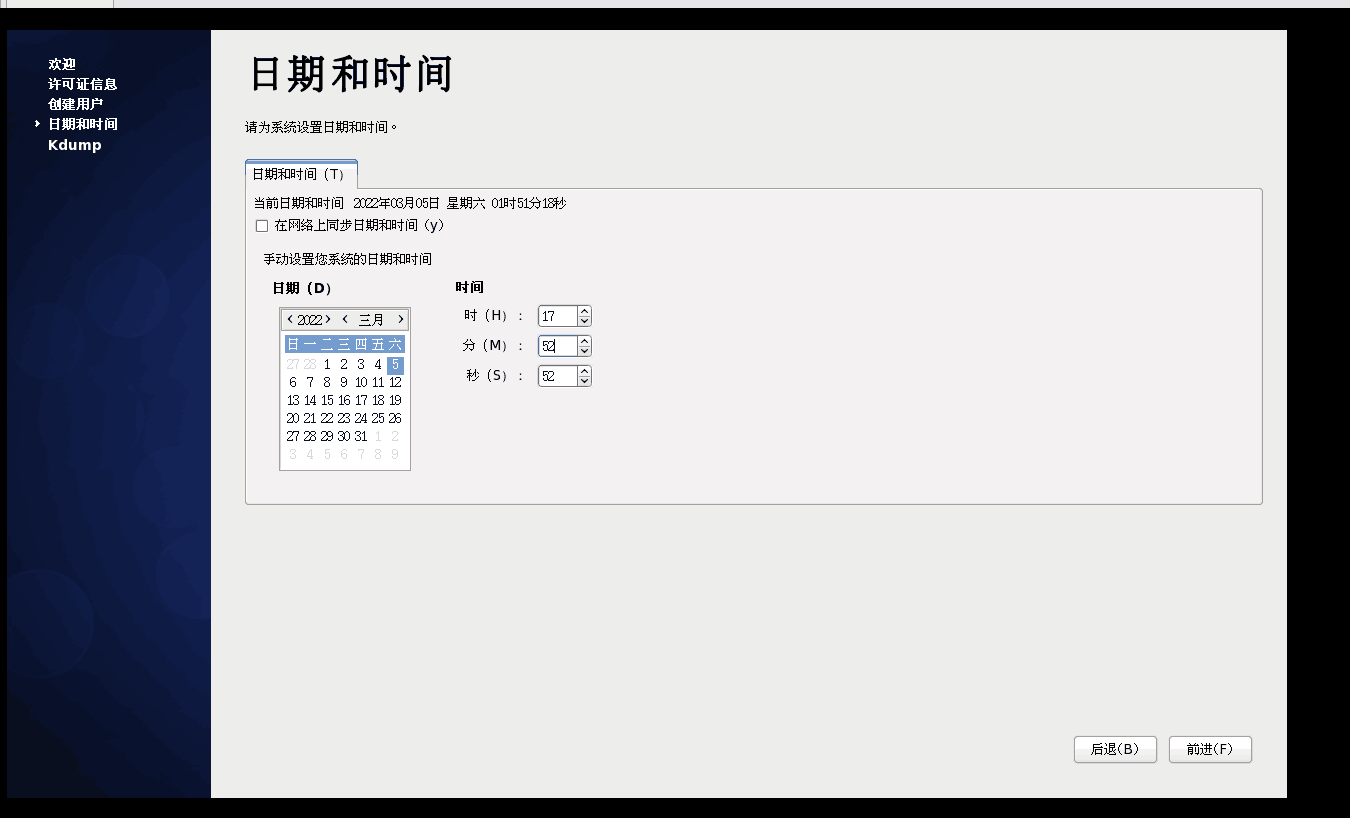The image size is (1350, 818).
Task: Go to the previous year in calendar
Action: pyautogui.click(x=290, y=319)
